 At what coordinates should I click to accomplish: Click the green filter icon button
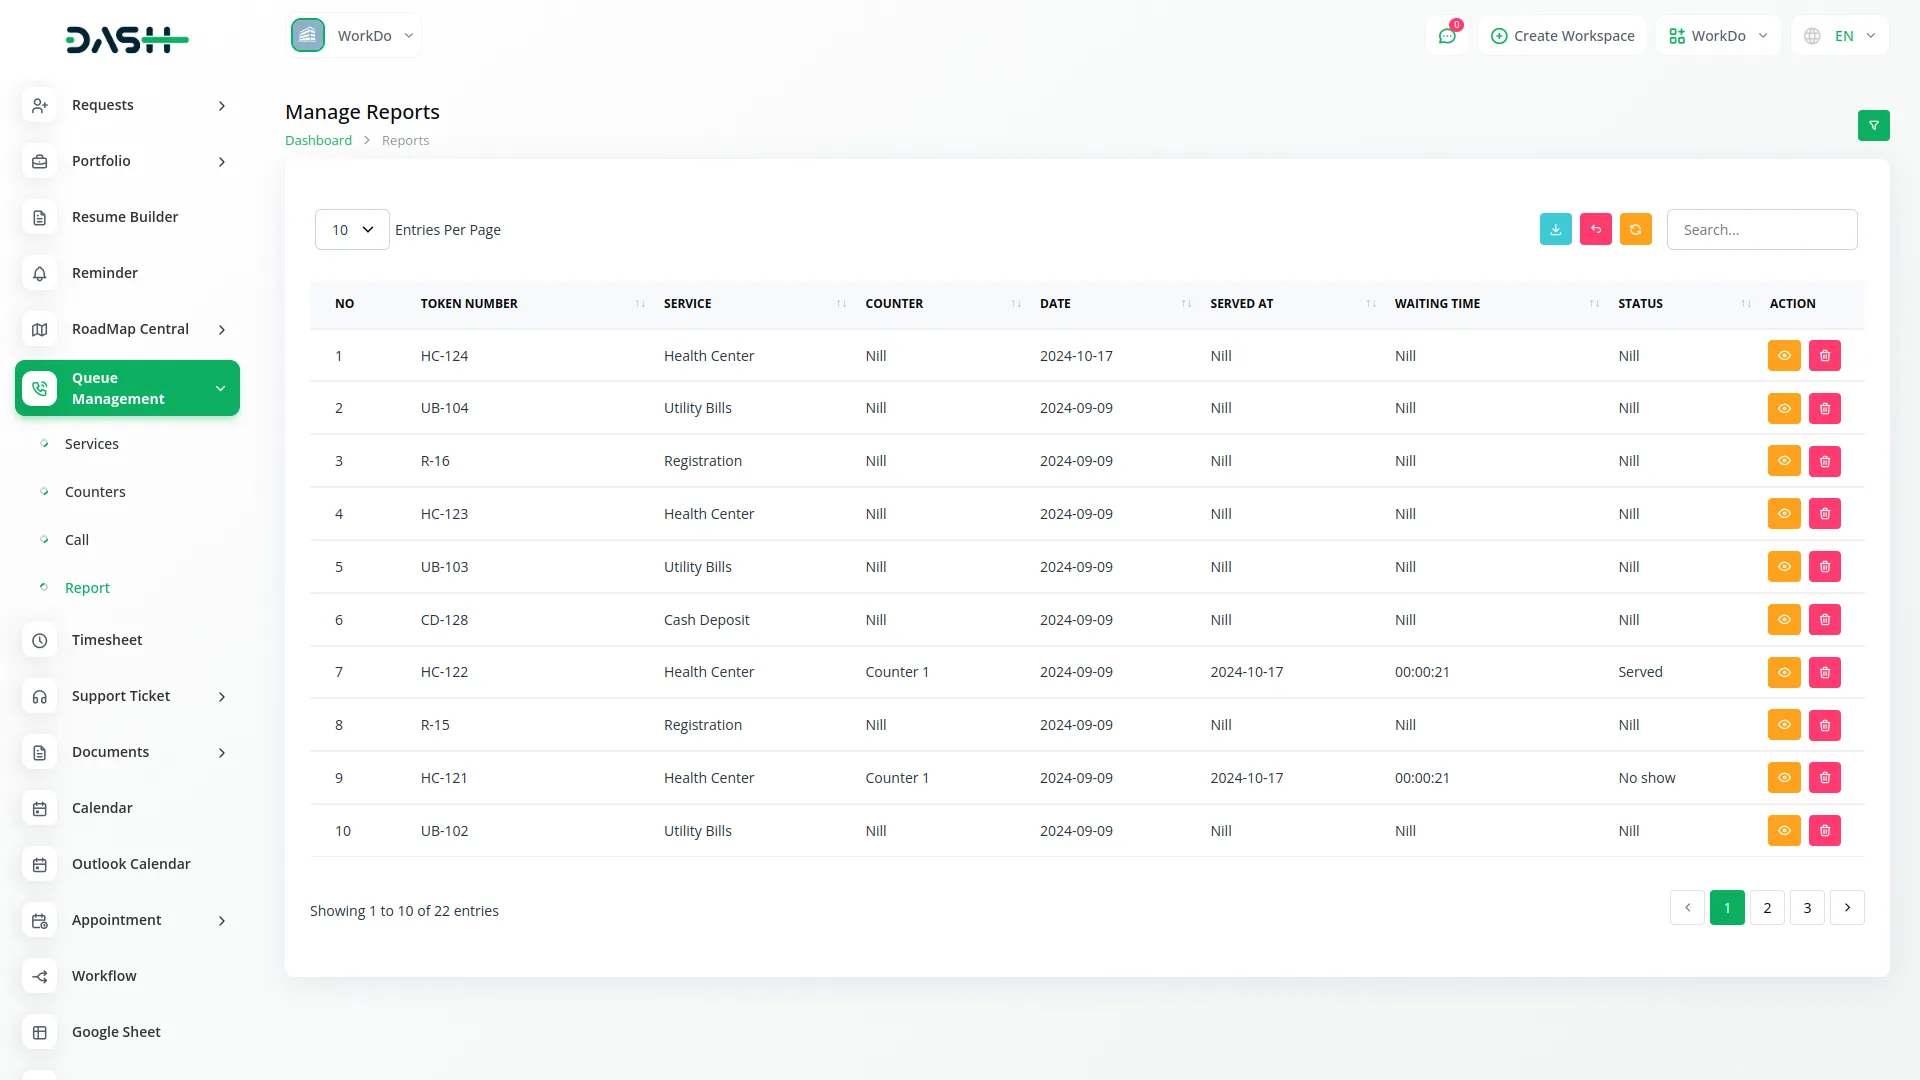click(x=1873, y=125)
